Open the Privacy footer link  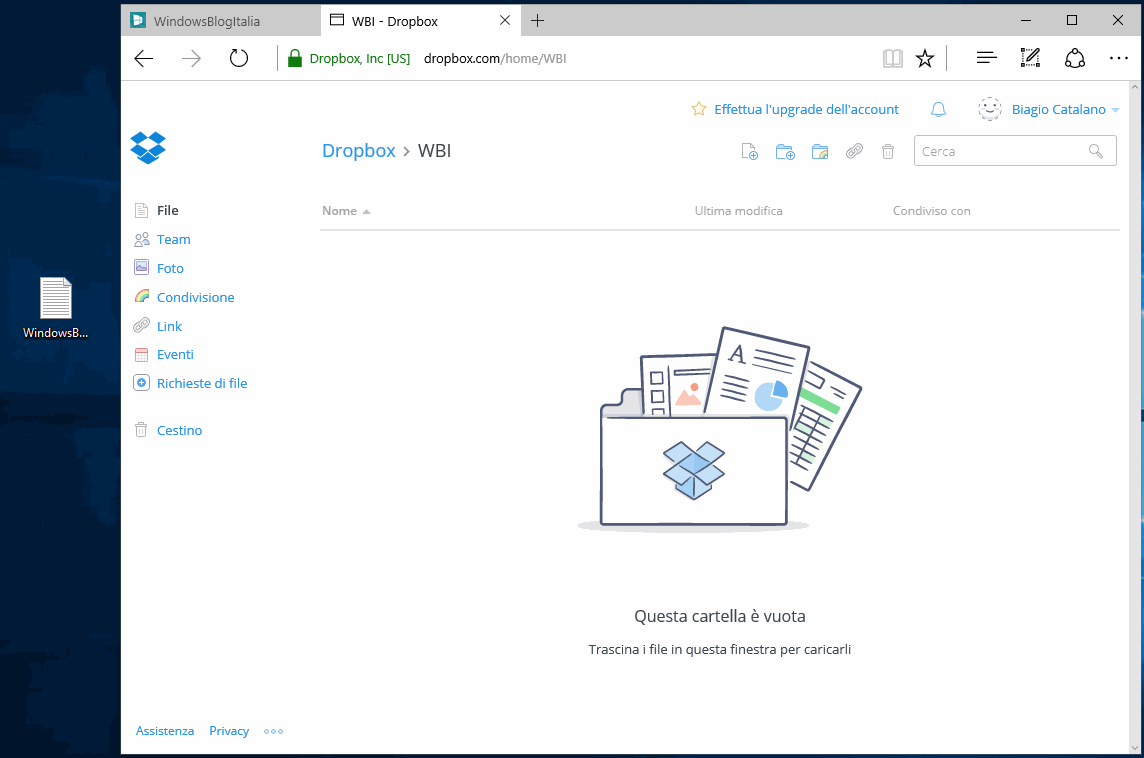point(229,730)
